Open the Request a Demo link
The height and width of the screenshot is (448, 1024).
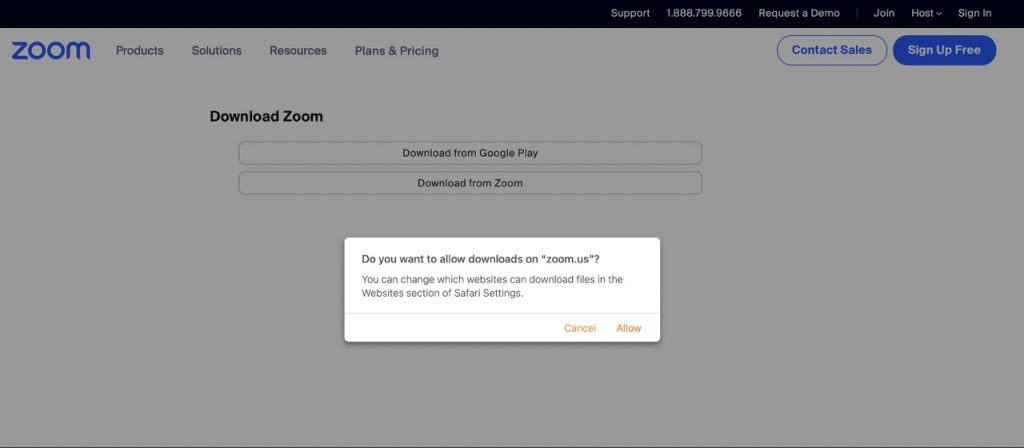point(799,13)
